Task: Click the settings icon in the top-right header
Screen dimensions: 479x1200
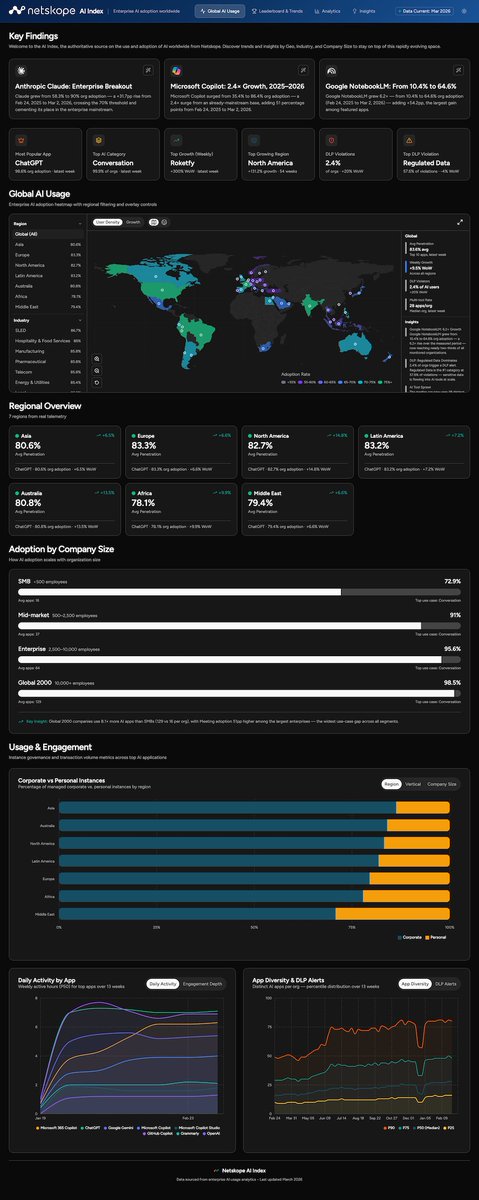Action: coord(462,11)
